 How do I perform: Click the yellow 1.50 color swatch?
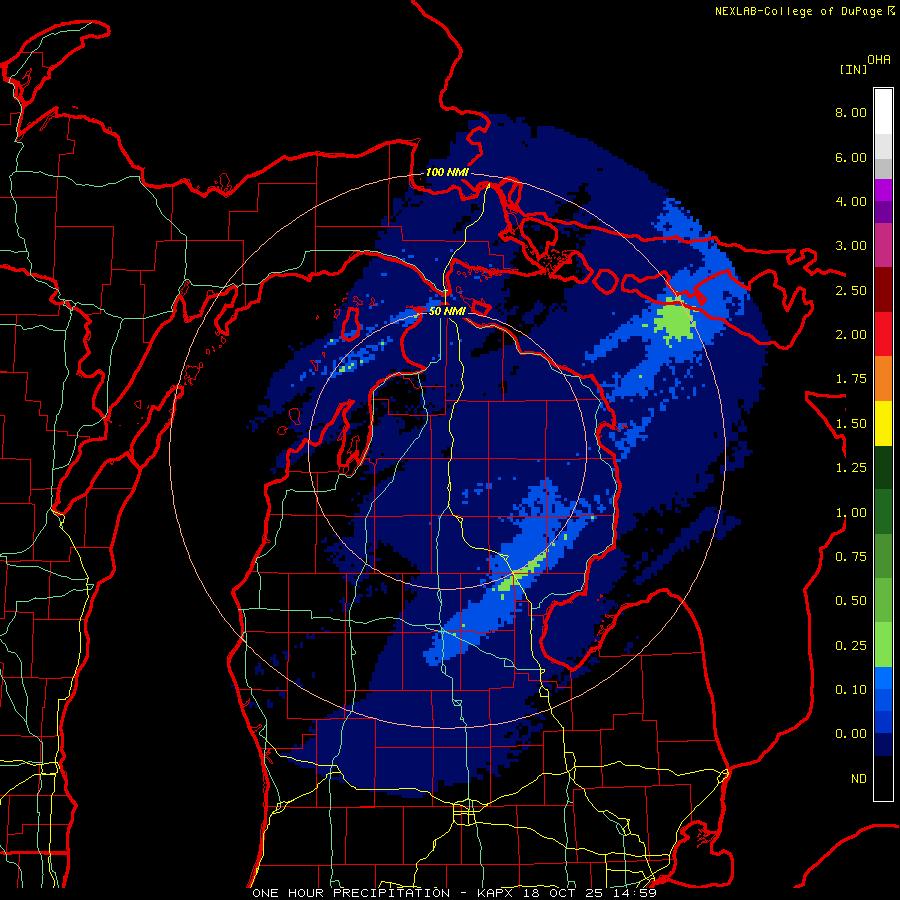coord(883,423)
